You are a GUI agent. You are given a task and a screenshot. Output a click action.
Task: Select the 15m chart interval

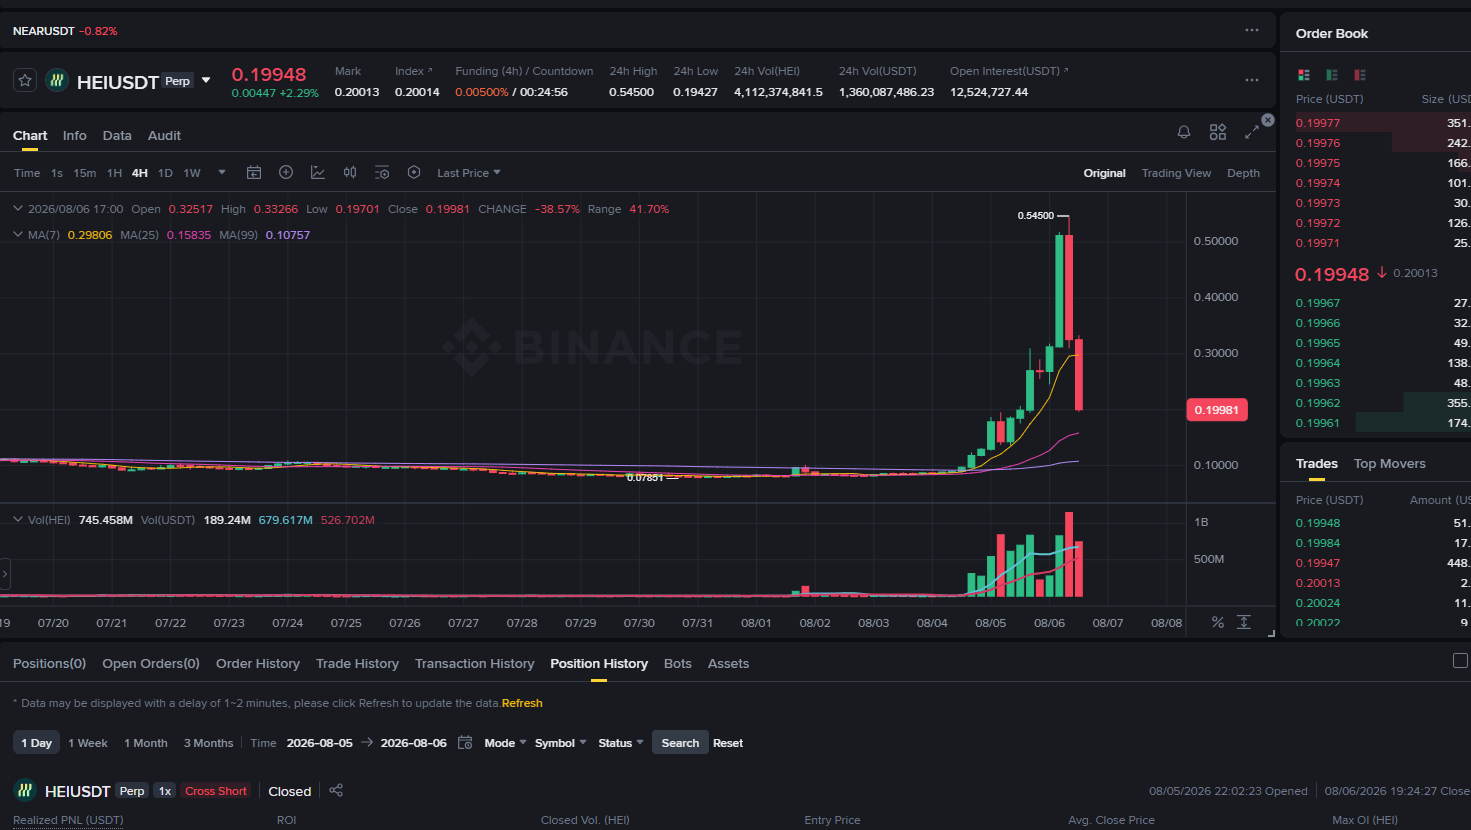85,173
